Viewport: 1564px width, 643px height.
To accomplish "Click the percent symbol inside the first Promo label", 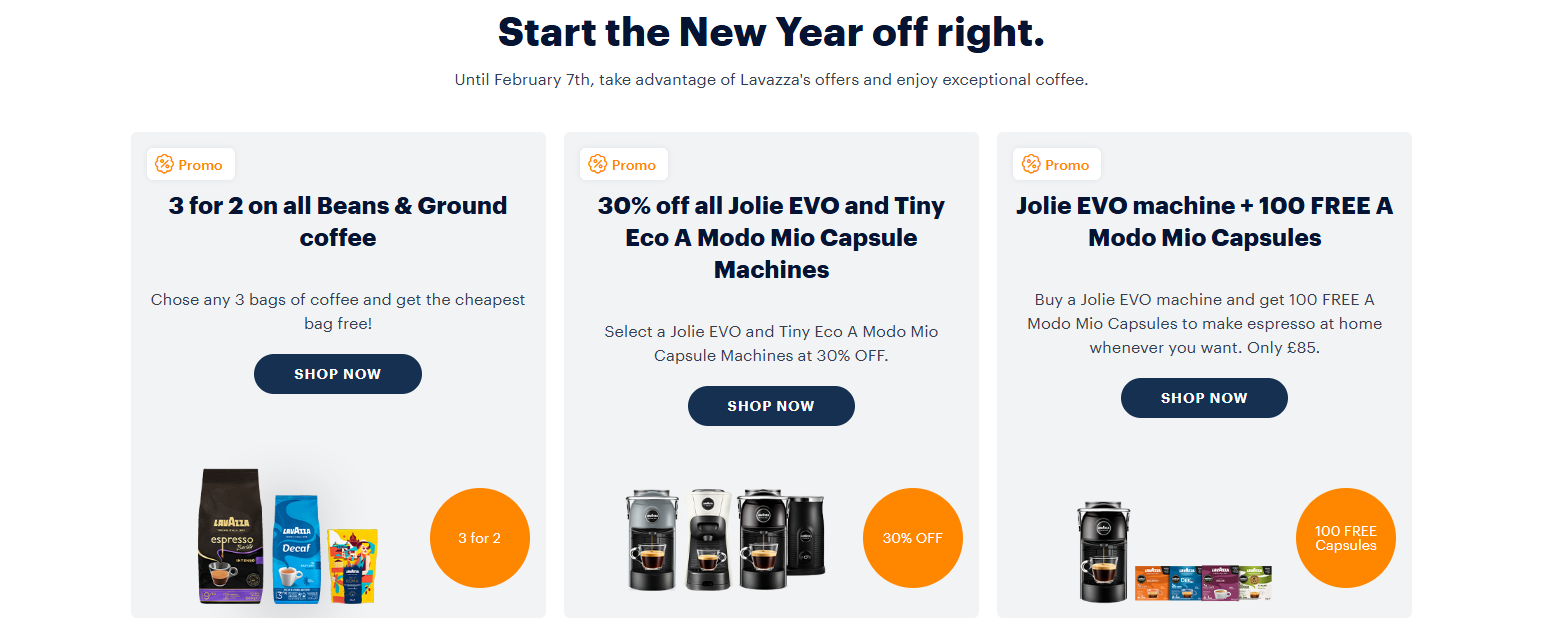I will 163,163.
